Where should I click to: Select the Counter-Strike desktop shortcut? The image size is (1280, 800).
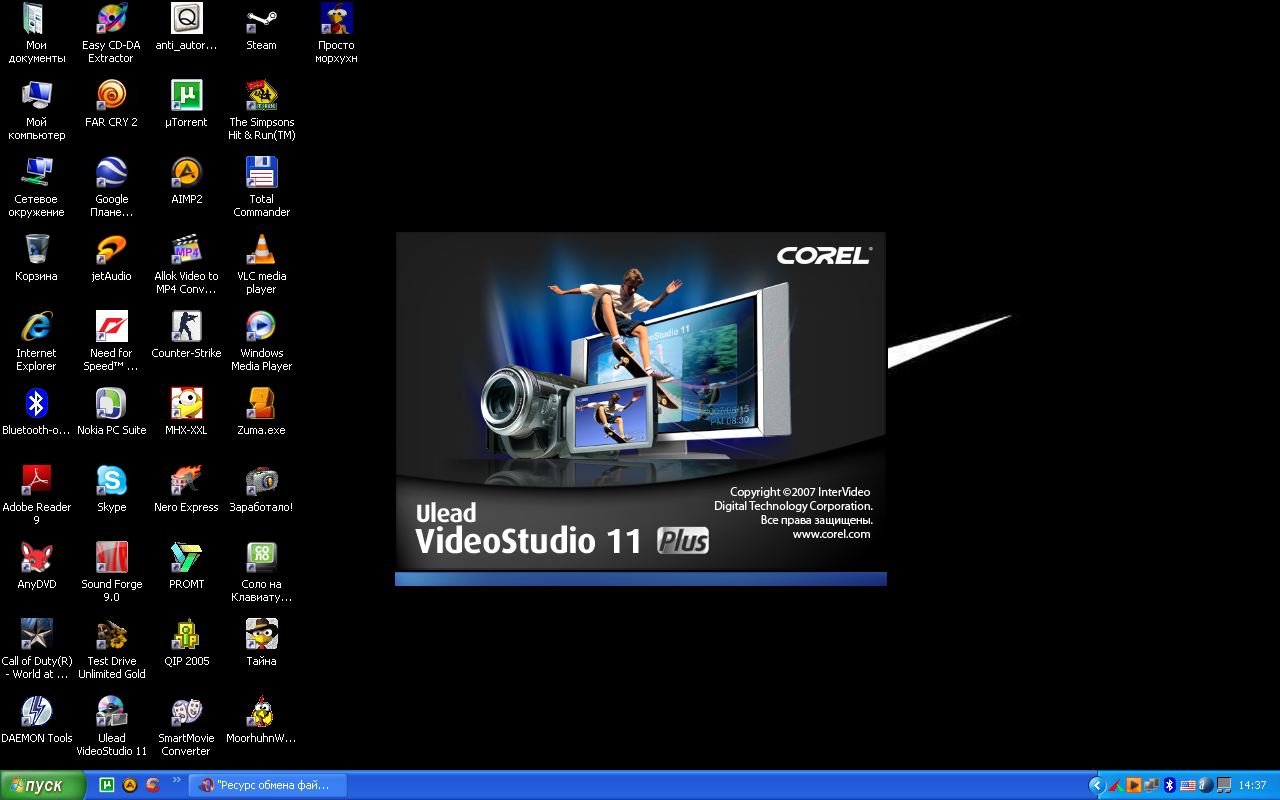[186, 327]
